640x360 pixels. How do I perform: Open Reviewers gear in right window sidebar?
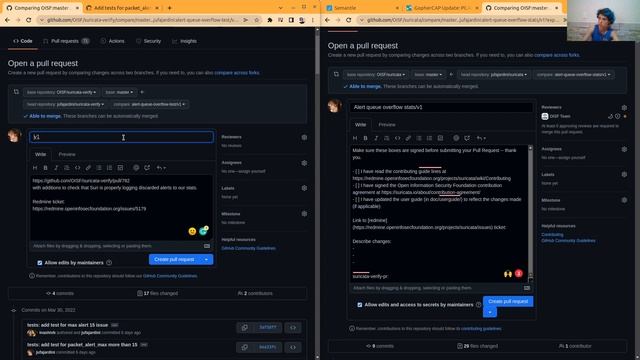pos(624,107)
